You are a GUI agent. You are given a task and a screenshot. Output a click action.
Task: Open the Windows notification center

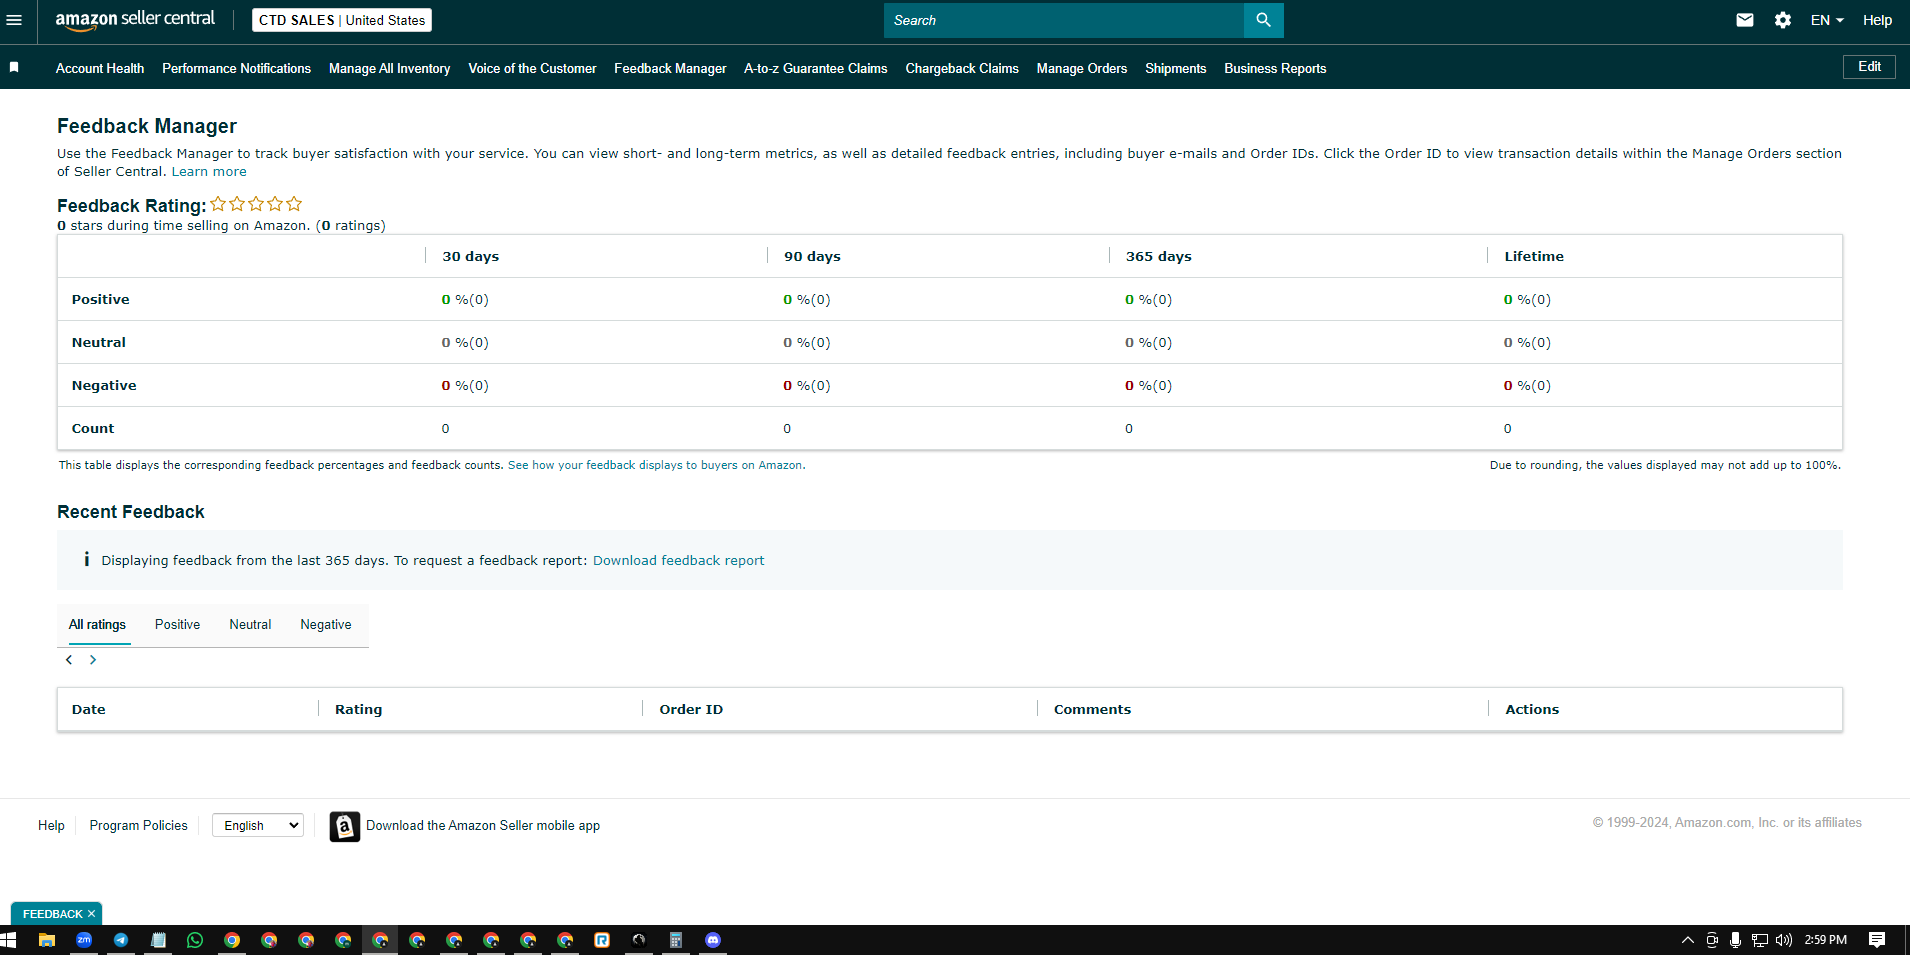(1877, 940)
